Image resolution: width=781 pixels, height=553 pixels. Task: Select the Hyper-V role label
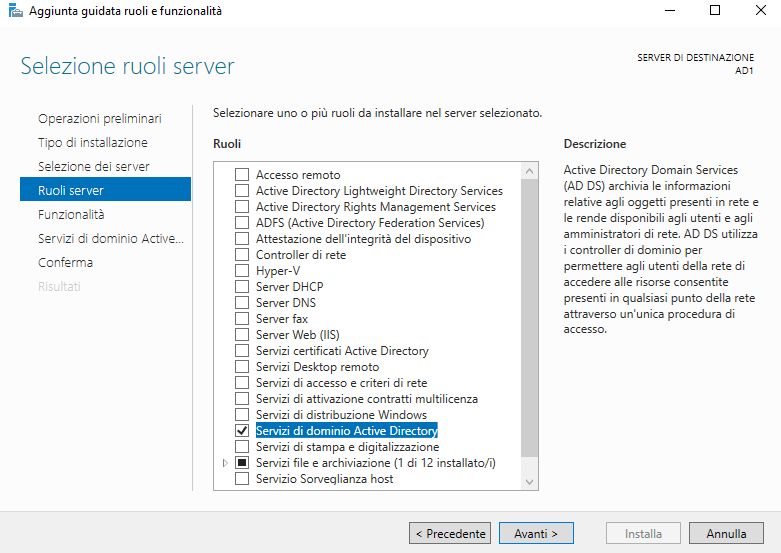278,271
